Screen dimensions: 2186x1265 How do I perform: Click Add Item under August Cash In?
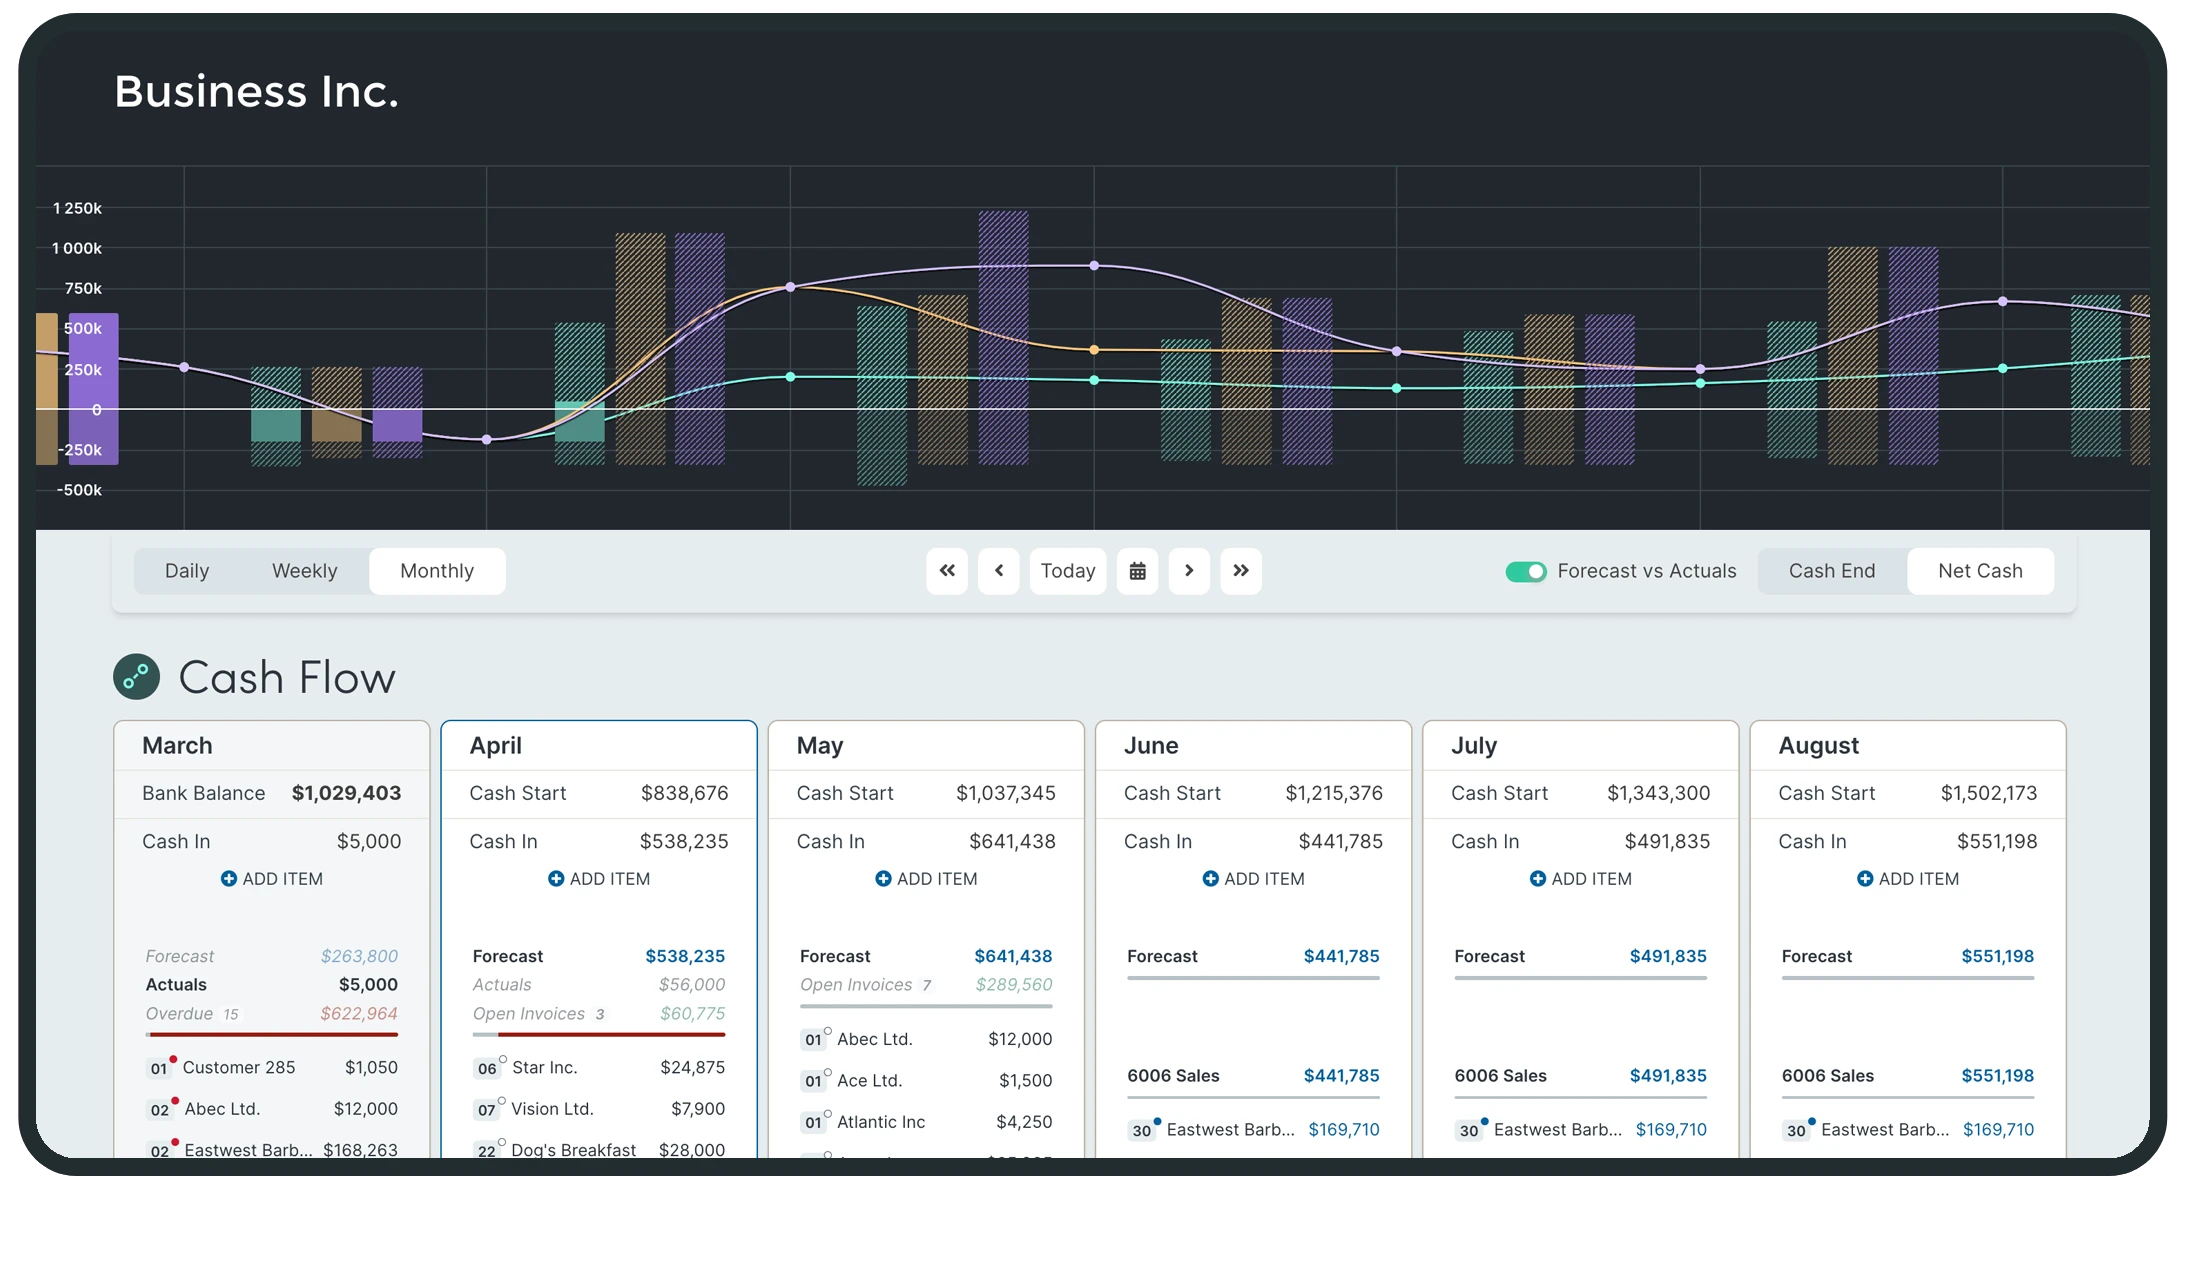point(1907,879)
